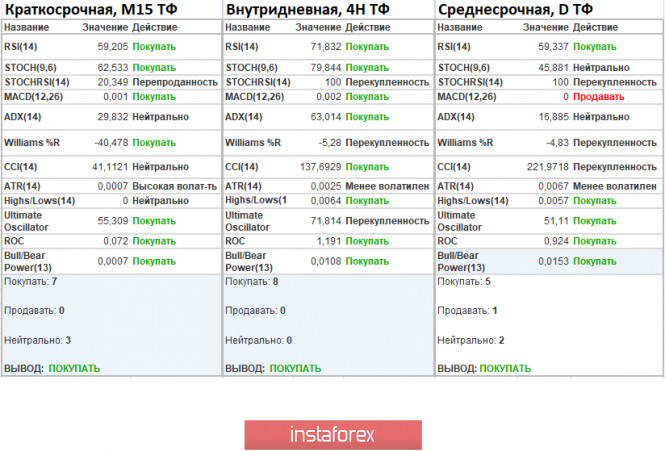Click the daily summary Продавать: 1
The width and height of the screenshot is (665, 451).
467,311
